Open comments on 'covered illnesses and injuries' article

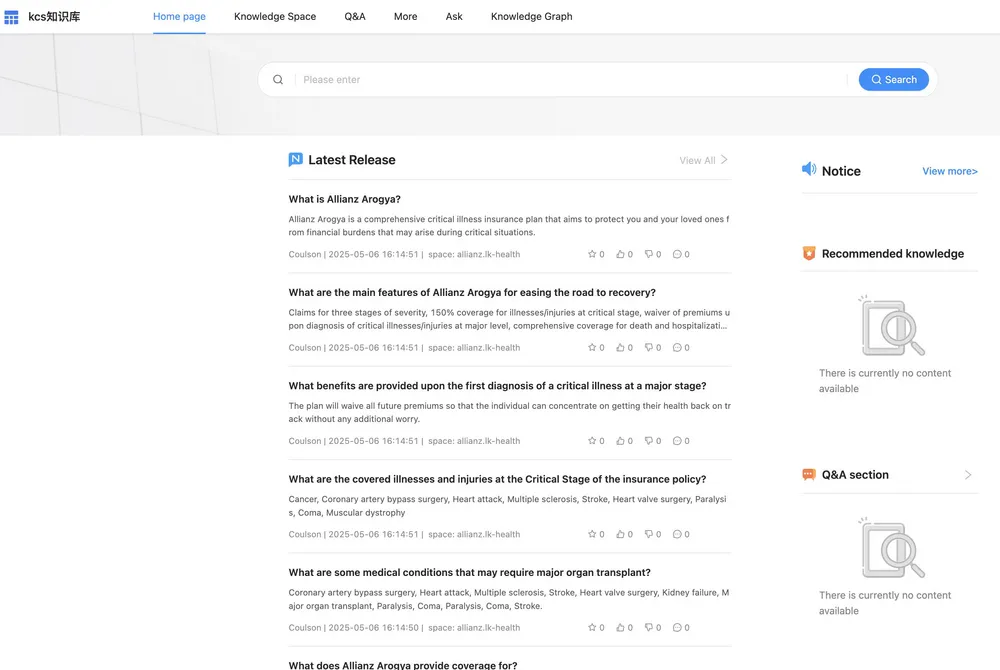pyautogui.click(x=677, y=534)
